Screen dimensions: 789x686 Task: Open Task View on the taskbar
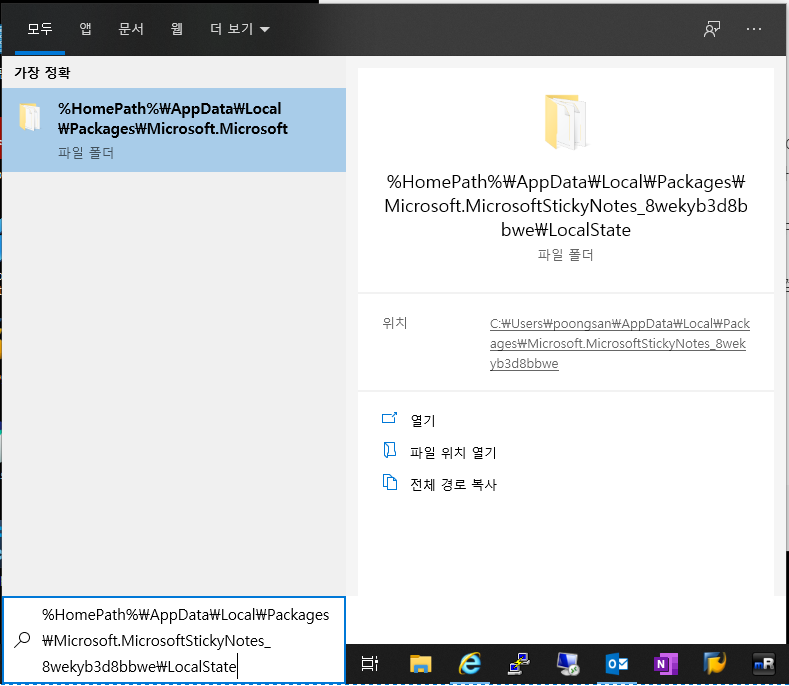click(370, 664)
